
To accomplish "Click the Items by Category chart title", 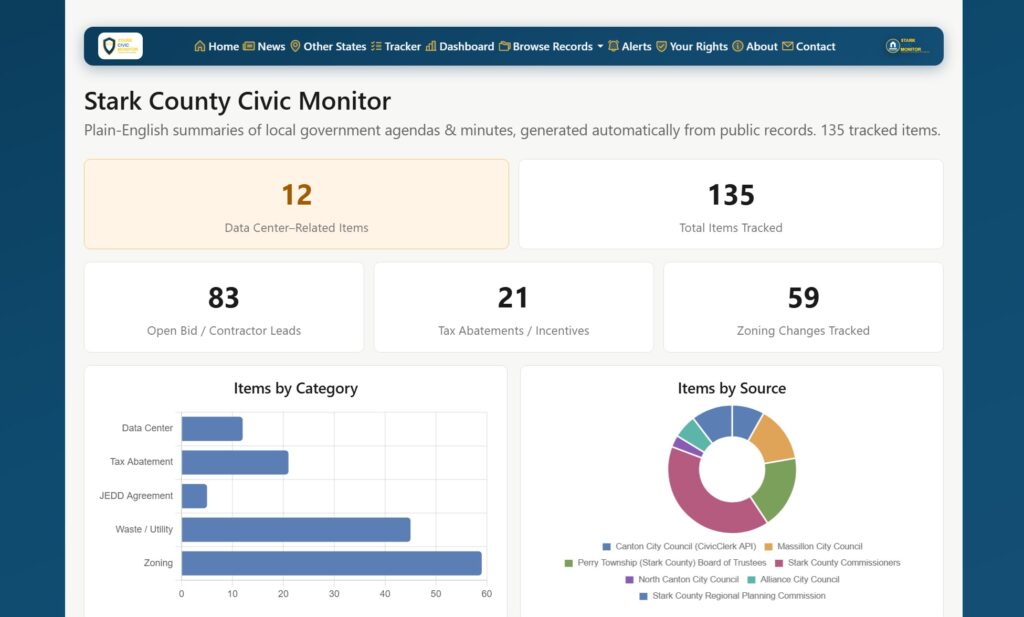I will pyautogui.click(x=296, y=388).
